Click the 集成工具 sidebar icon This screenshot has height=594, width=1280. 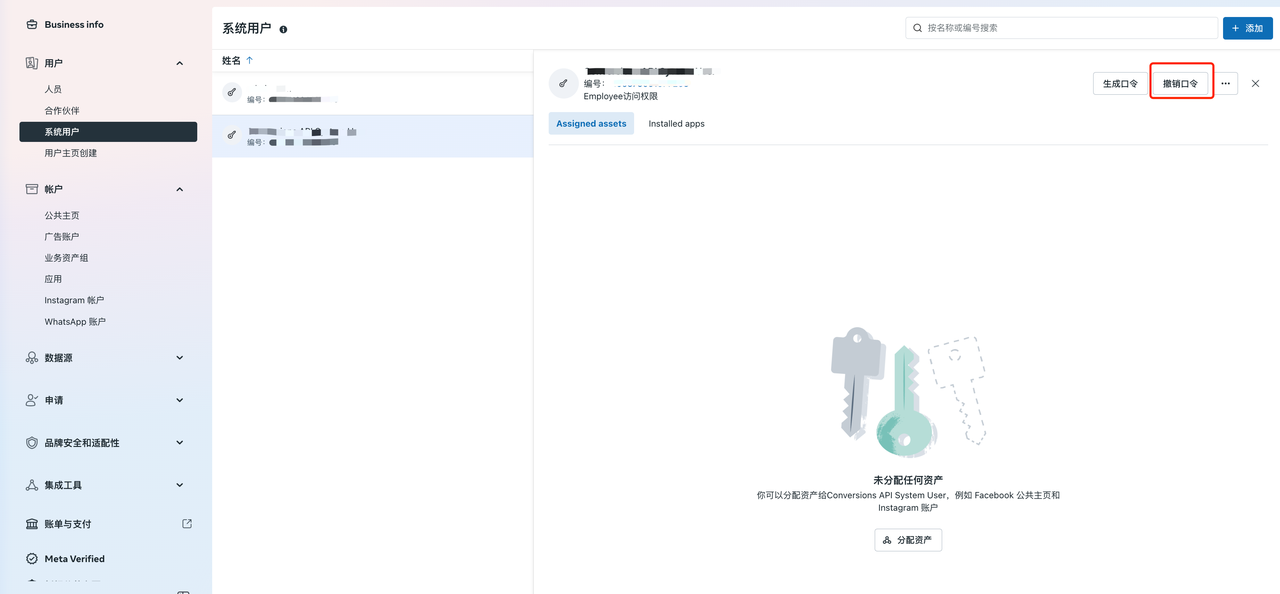(x=32, y=485)
